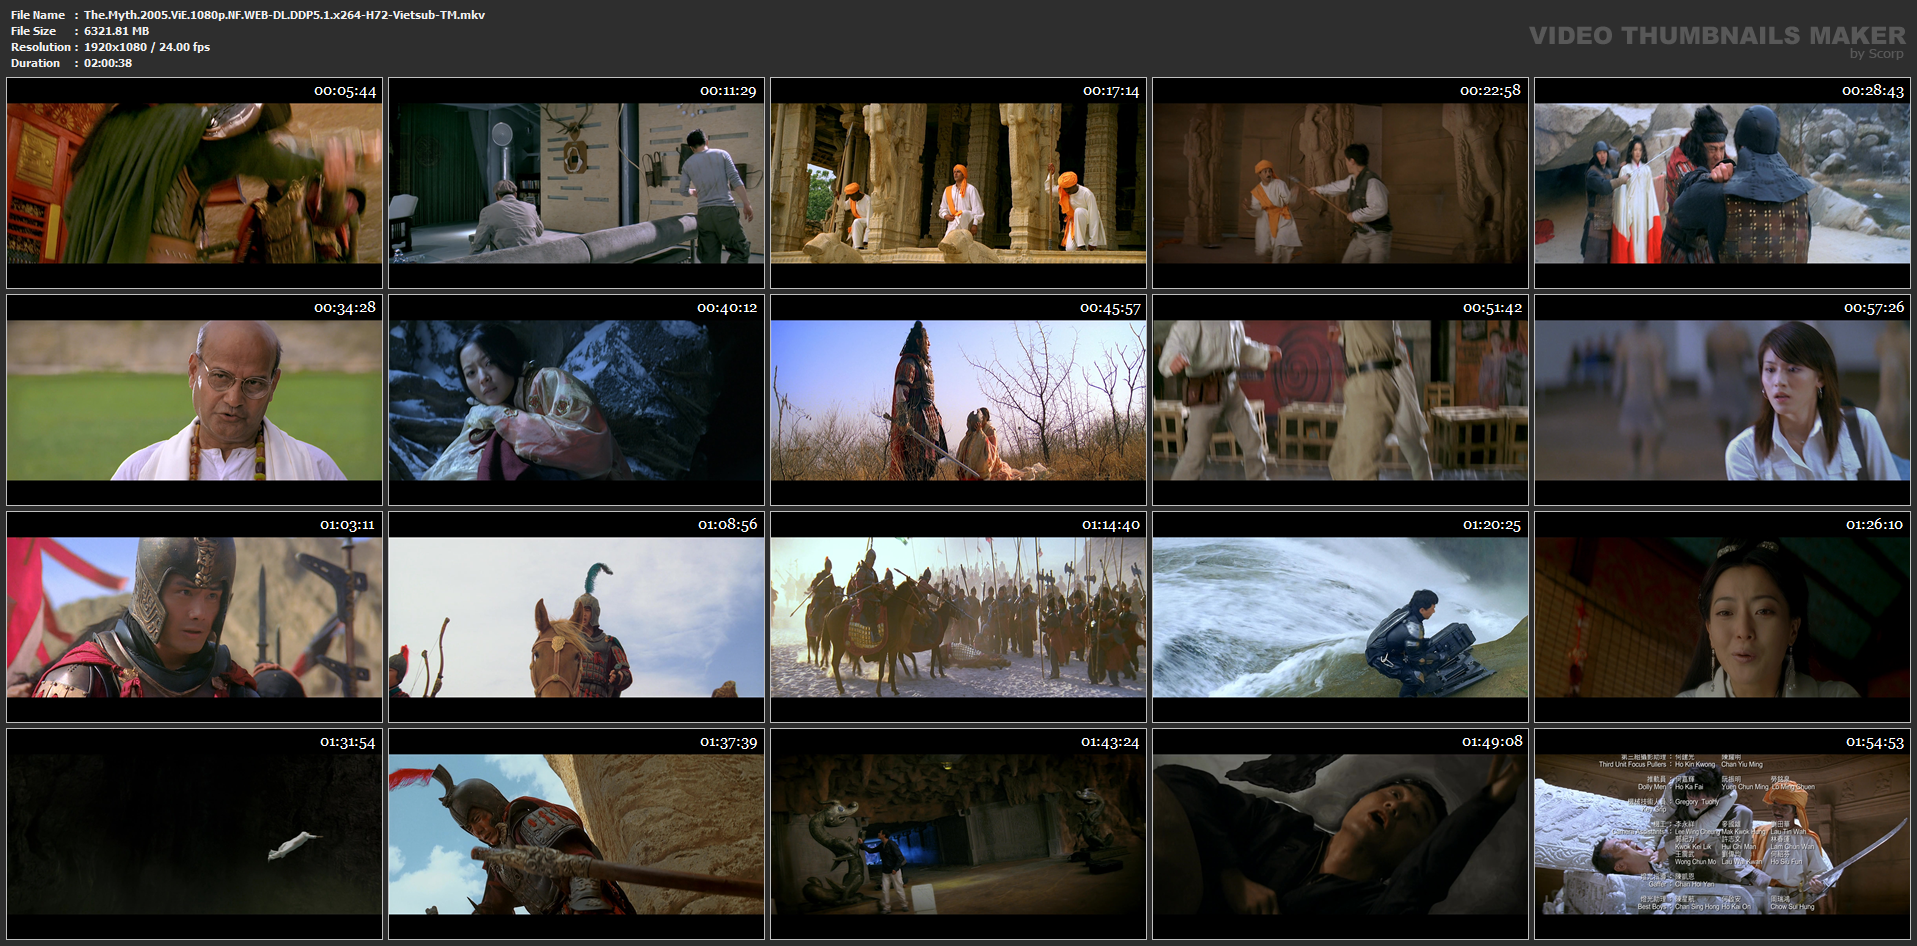Click the file size value 6321.81 MB
1917x946 pixels.
[x=116, y=31]
